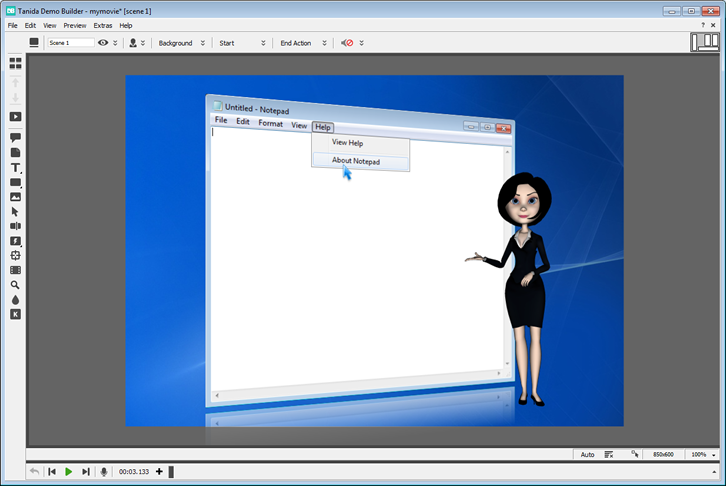Play the scene with green play button
Viewport: 726px width, 486px height.
pos(69,472)
